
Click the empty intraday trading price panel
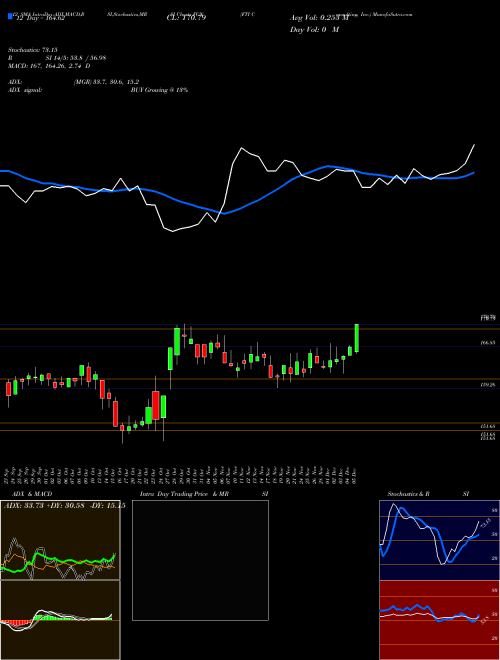pyautogui.click(x=200, y=560)
